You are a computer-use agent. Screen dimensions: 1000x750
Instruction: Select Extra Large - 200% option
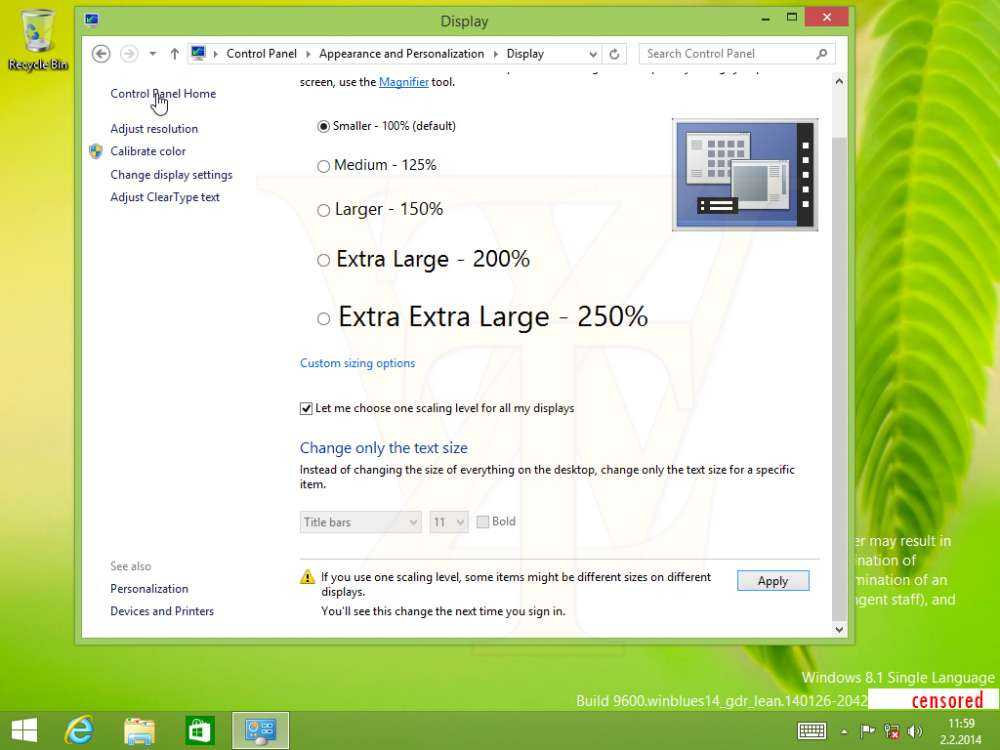click(323, 260)
